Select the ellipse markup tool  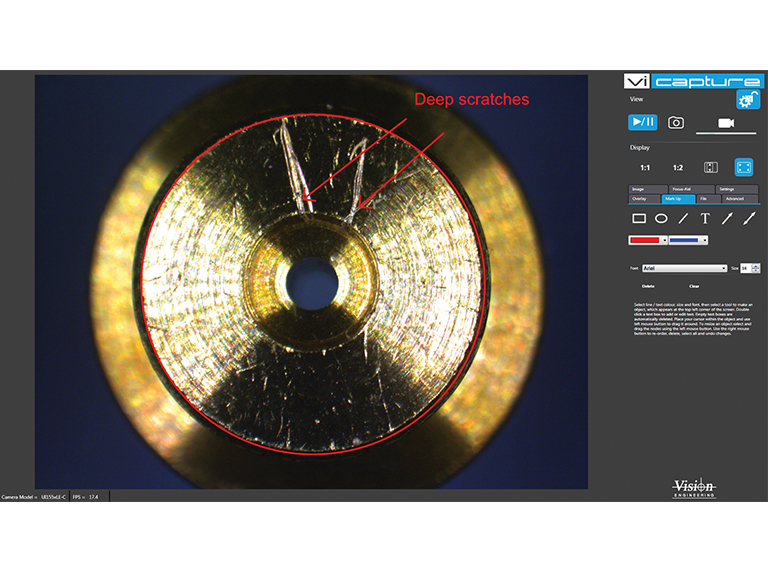pos(661,218)
